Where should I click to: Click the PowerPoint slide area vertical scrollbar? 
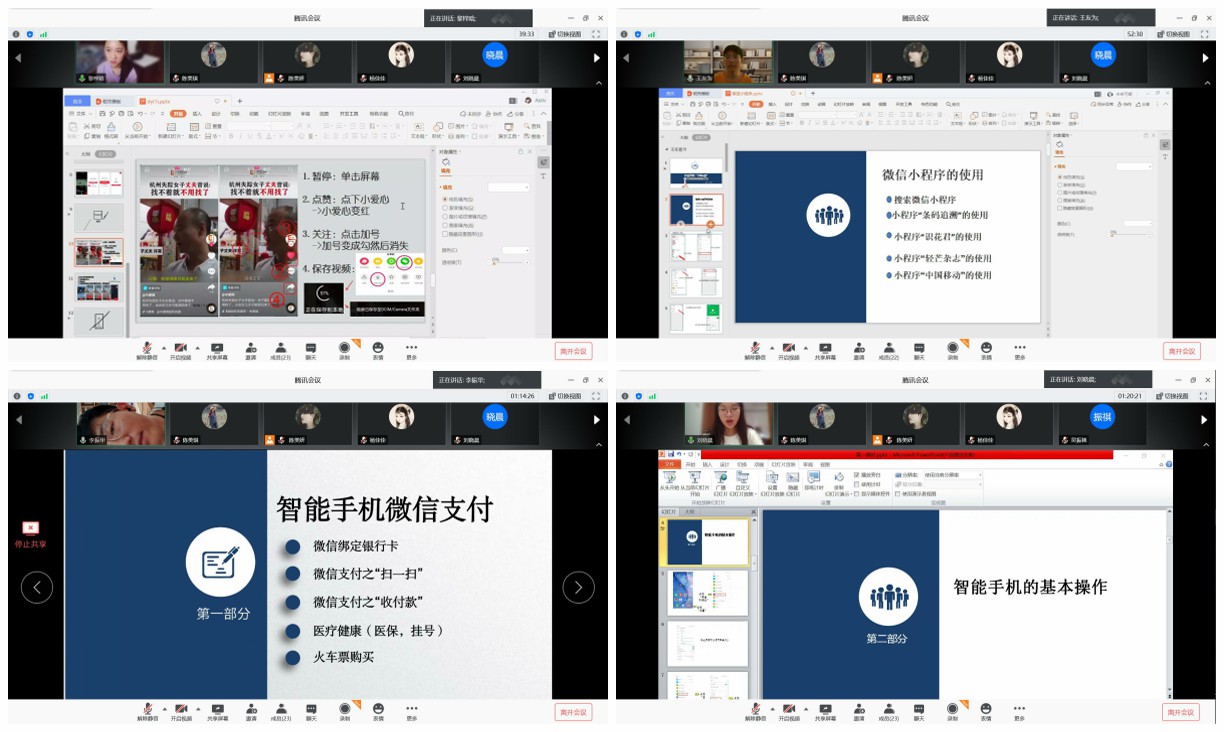[x=1170, y=602]
